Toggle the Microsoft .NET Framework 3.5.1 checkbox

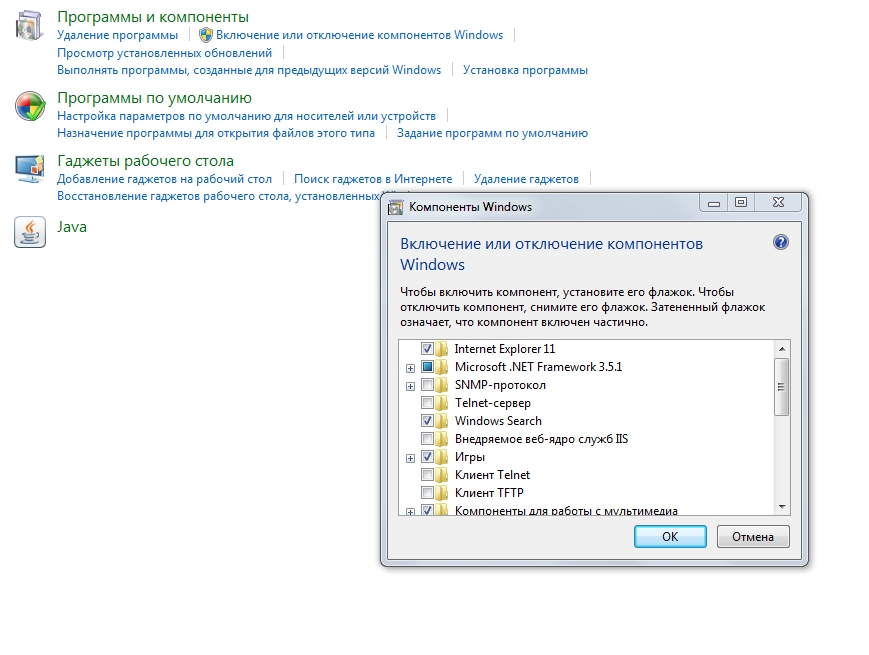pos(427,367)
